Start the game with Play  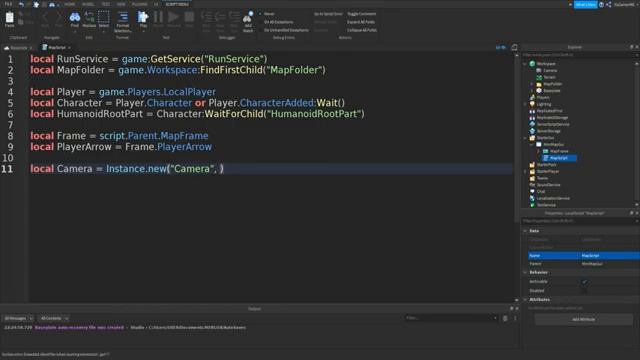tap(143, 18)
